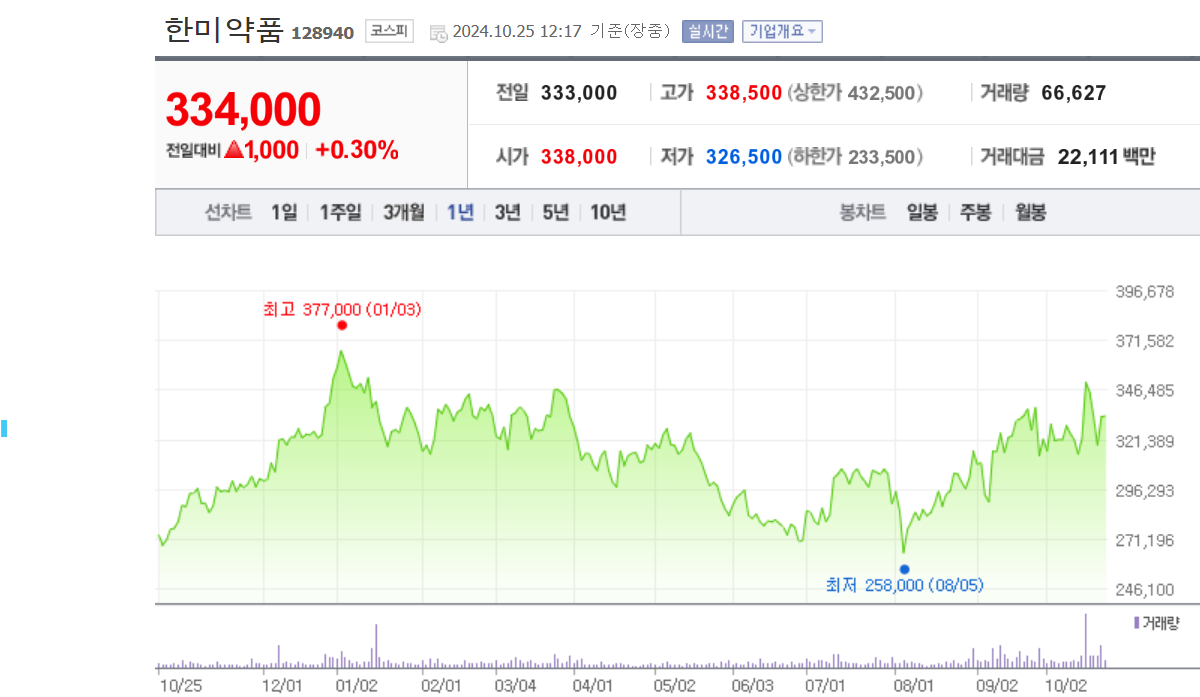The width and height of the screenshot is (1200, 697).
Task: Click the 최저 258,000 (08/05) label
Action: pos(905,585)
